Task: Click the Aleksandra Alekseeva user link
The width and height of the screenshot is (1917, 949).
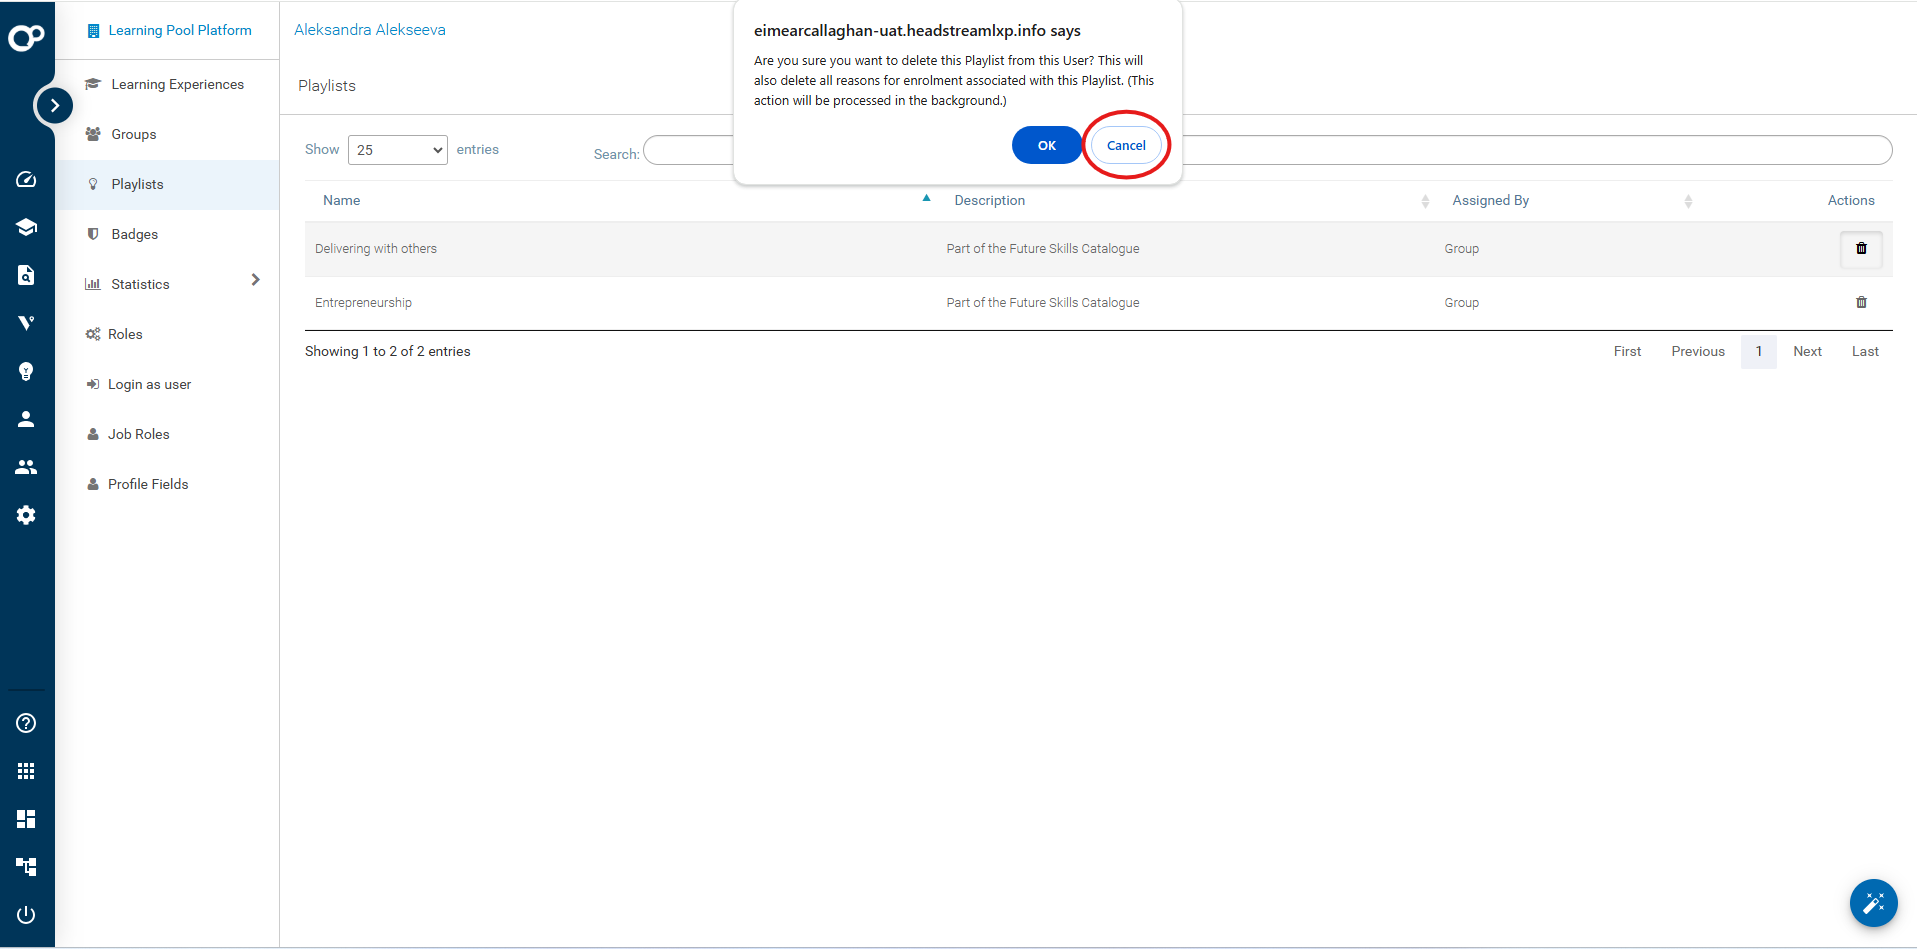Action: tap(369, 30)
